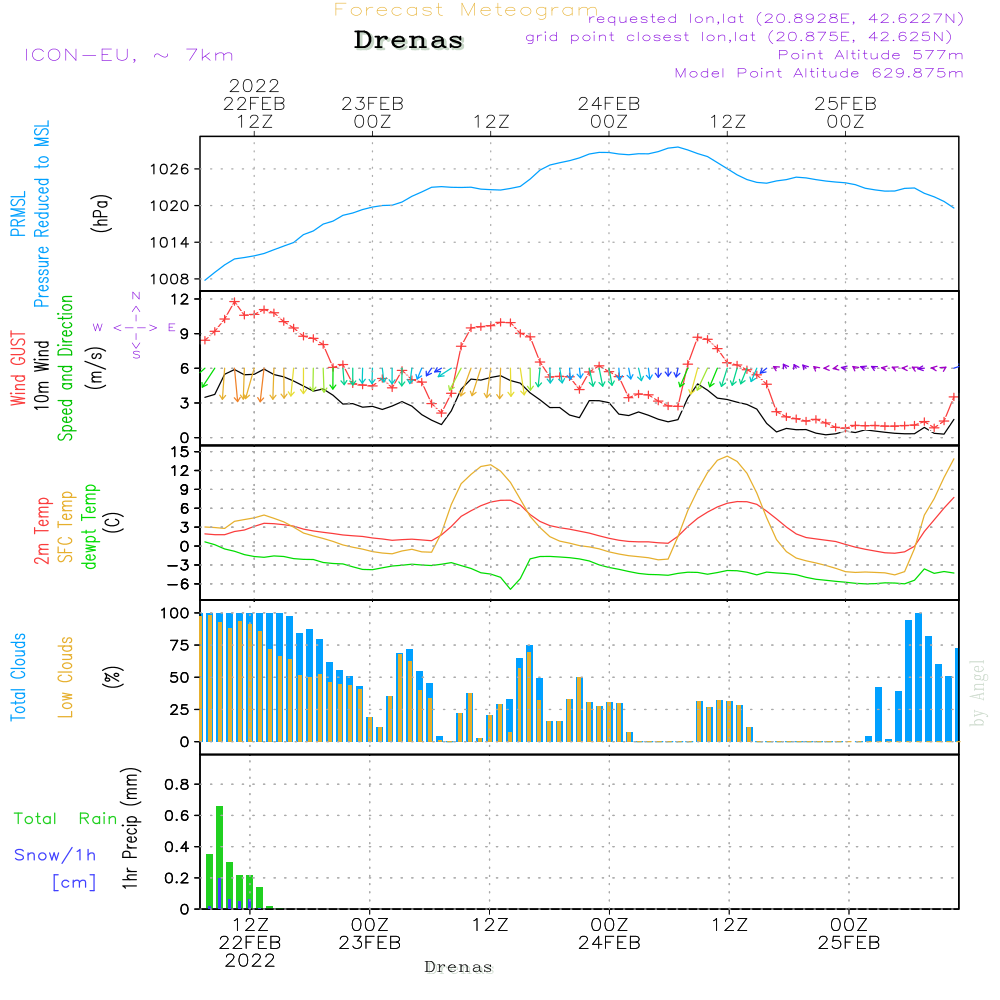The height and width of the screenshot is (1000, 1000).
Task: Select the "(m/s)" unit label
Action: coord(96,368)
